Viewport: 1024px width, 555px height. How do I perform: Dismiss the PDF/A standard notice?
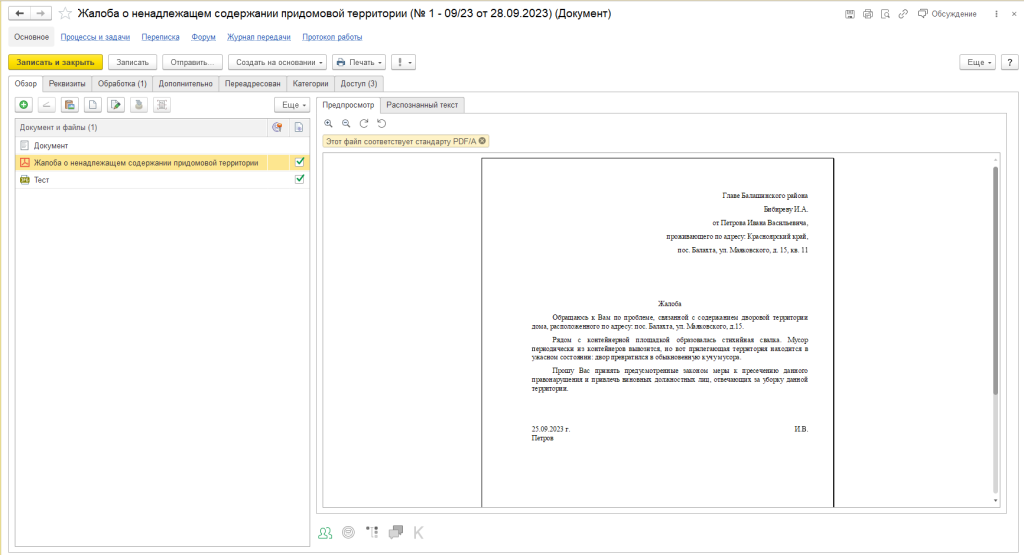click(x=483, y=141)
